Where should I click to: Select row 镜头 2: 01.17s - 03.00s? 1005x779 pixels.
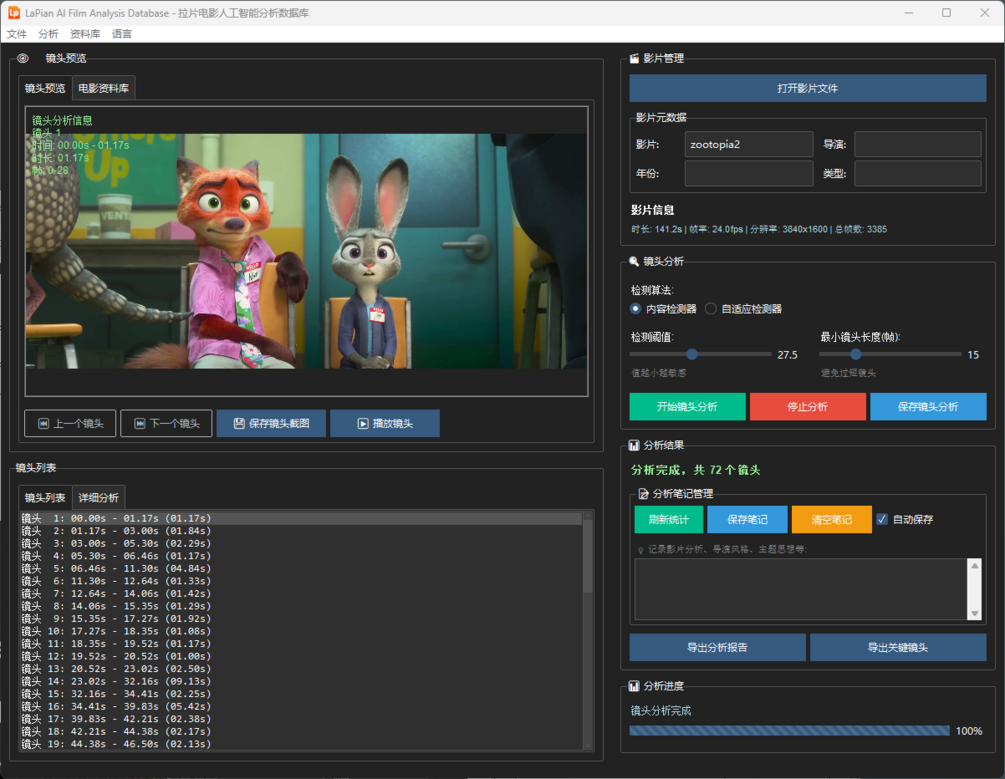point(301,531)
